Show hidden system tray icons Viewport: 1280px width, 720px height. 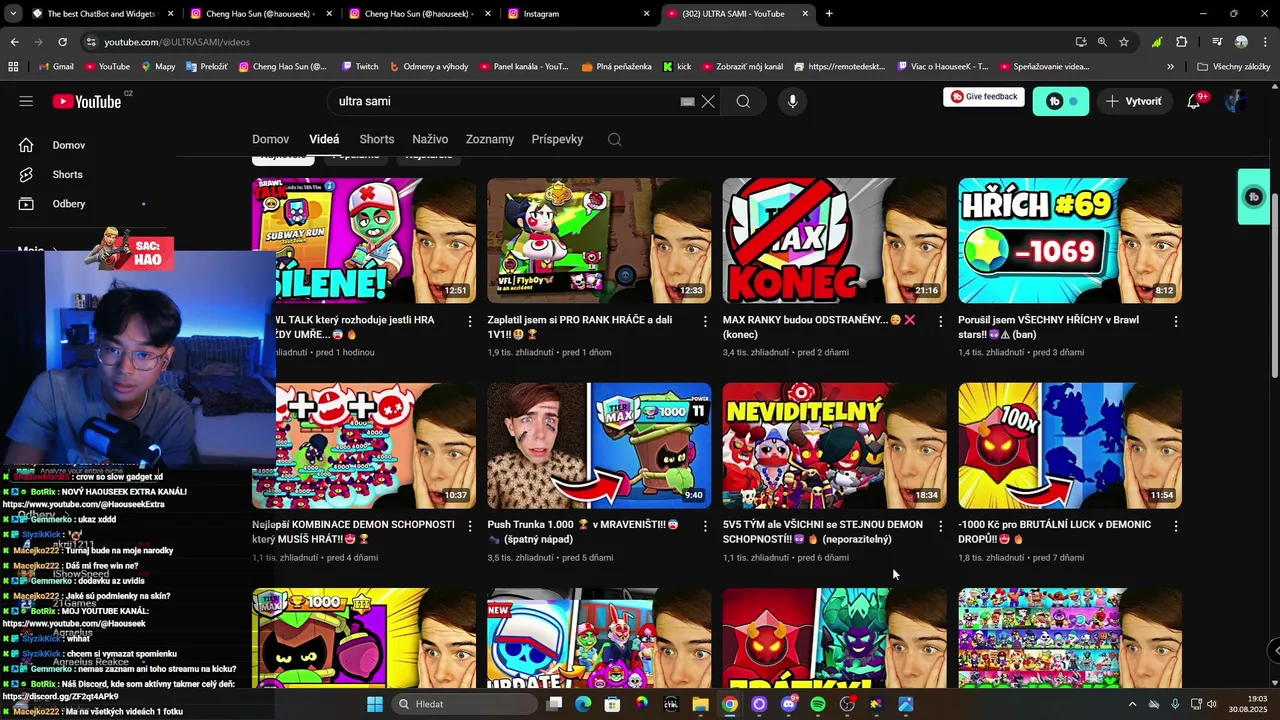tap(1132, 704)
